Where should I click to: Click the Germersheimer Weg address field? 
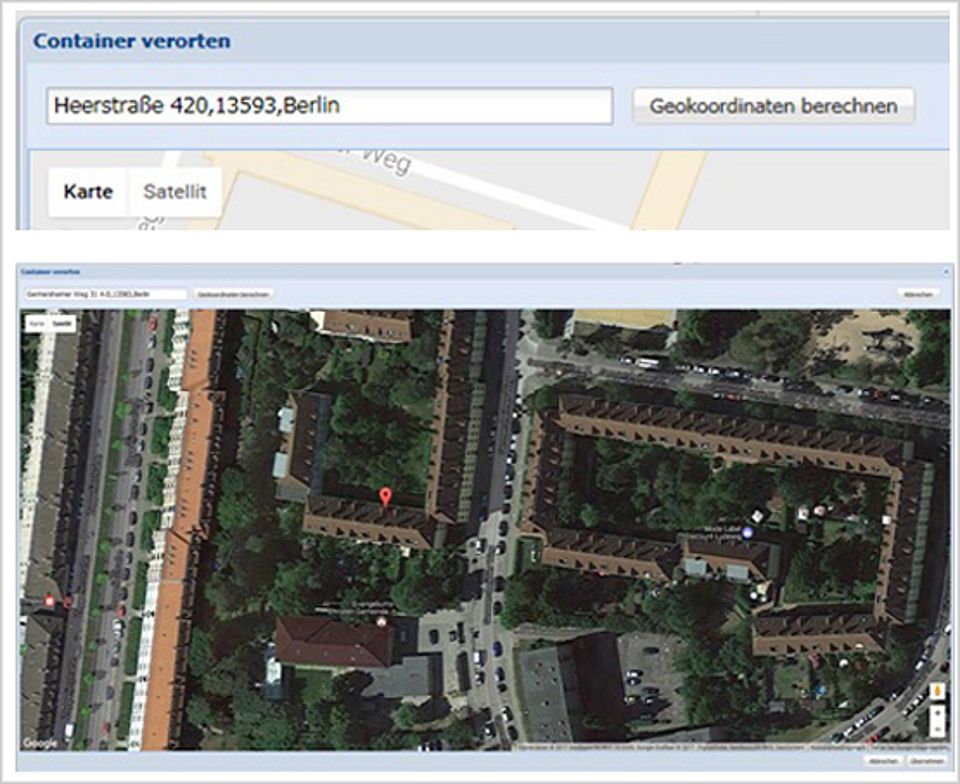[x=105, y=294]
